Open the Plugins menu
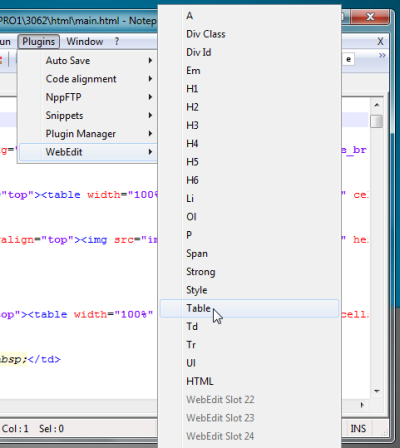Screen dimensions: 400x448 coord(39,42)
